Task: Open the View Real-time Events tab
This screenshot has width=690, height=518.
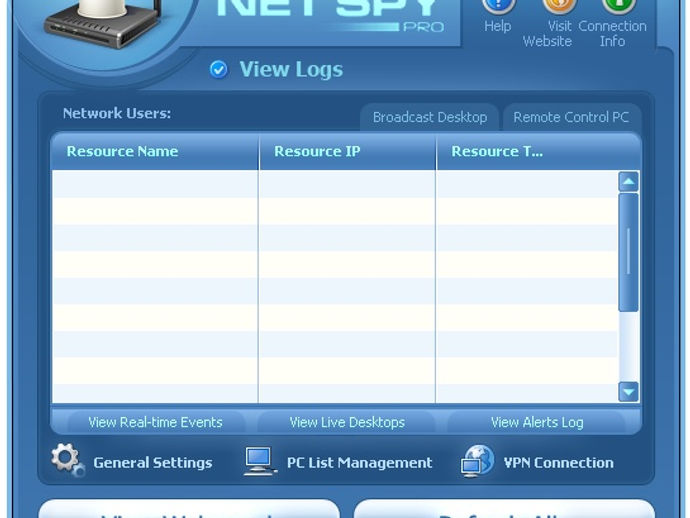Action: pos(155,422)
